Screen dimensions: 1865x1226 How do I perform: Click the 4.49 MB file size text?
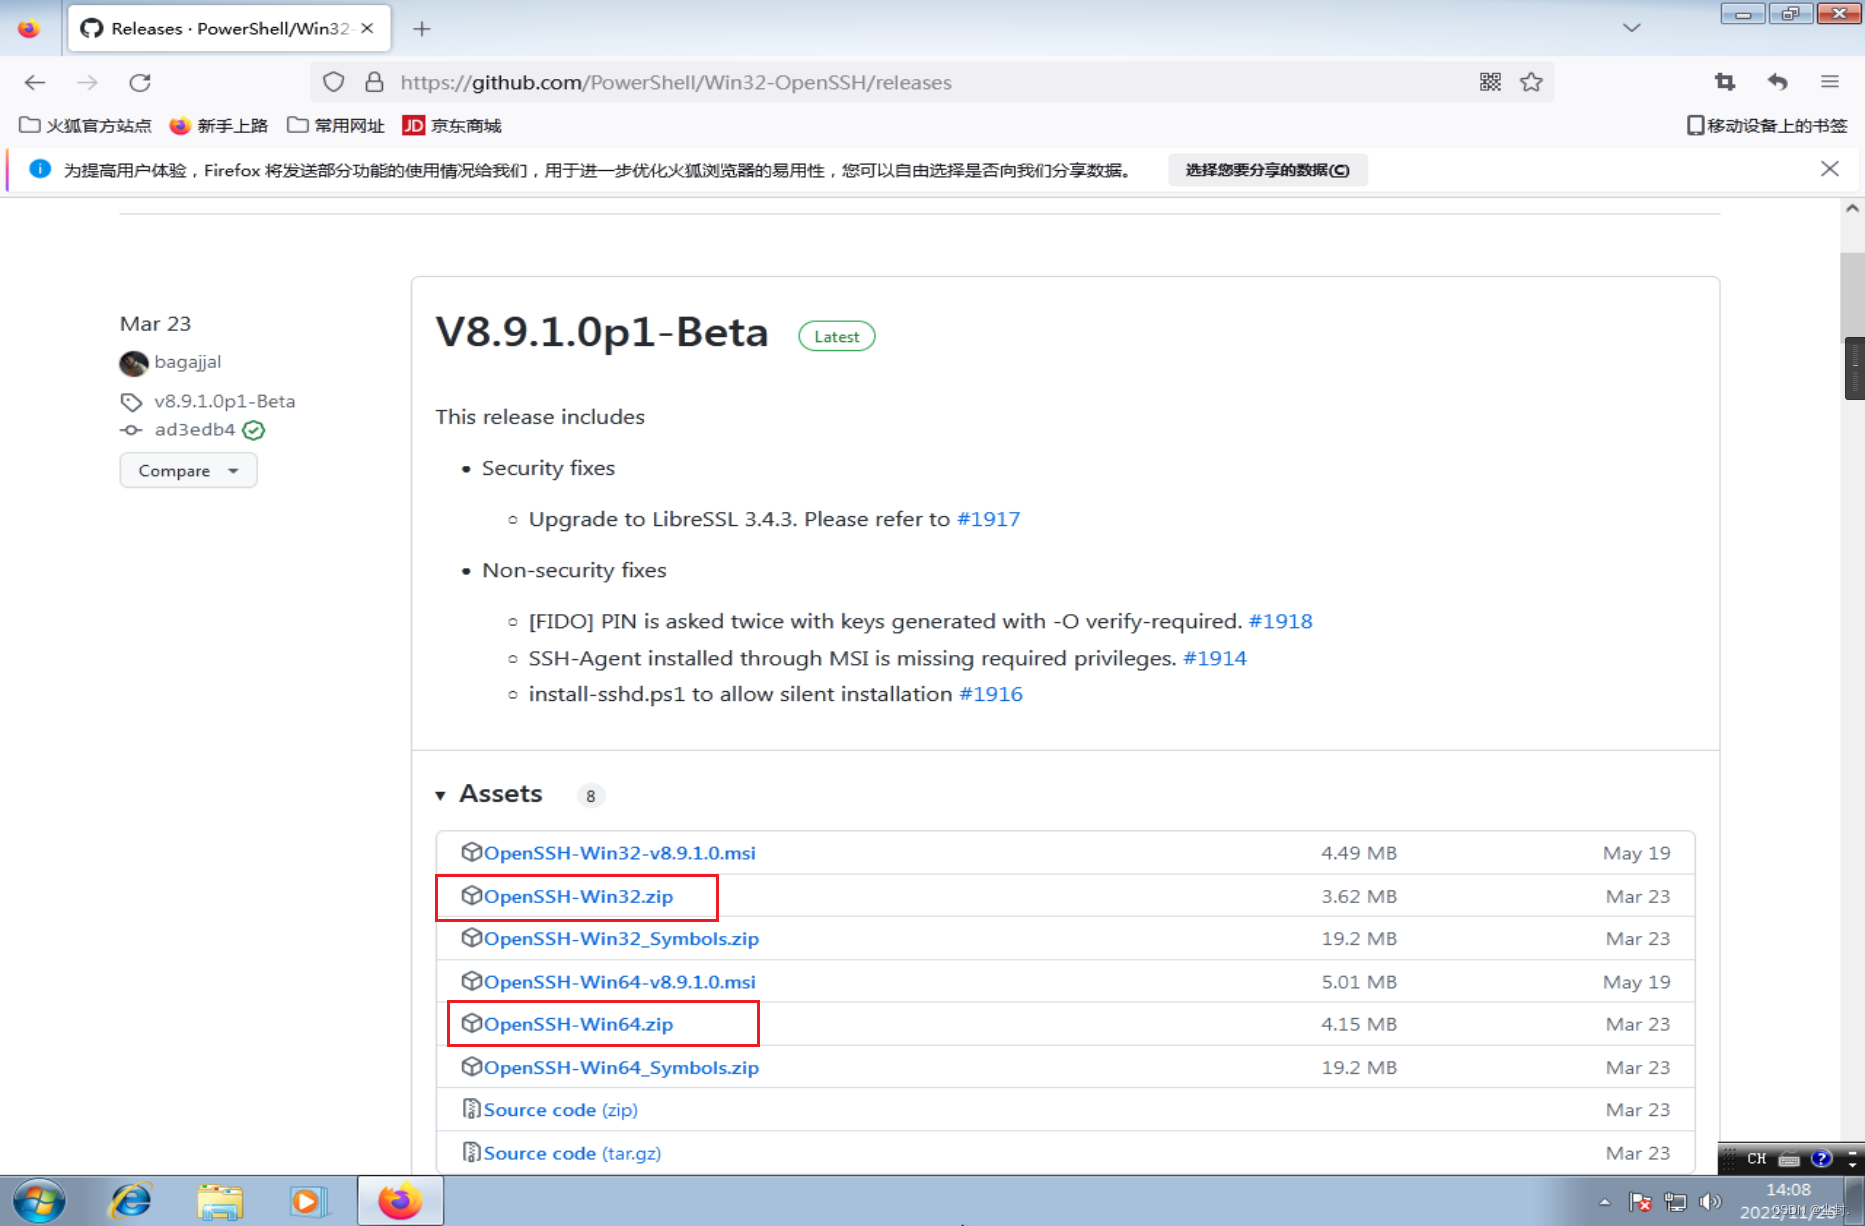[1359, 853]
